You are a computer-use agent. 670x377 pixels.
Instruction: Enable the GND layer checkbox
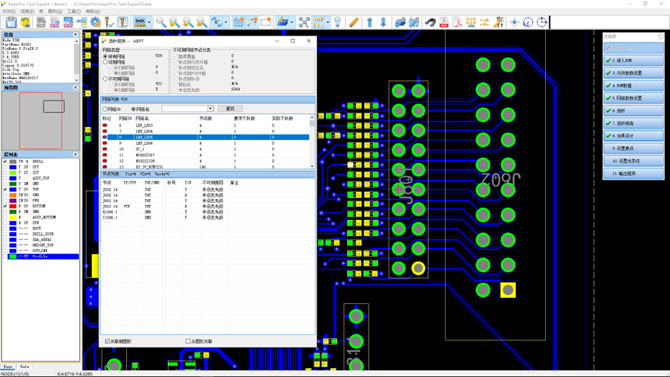5,195
